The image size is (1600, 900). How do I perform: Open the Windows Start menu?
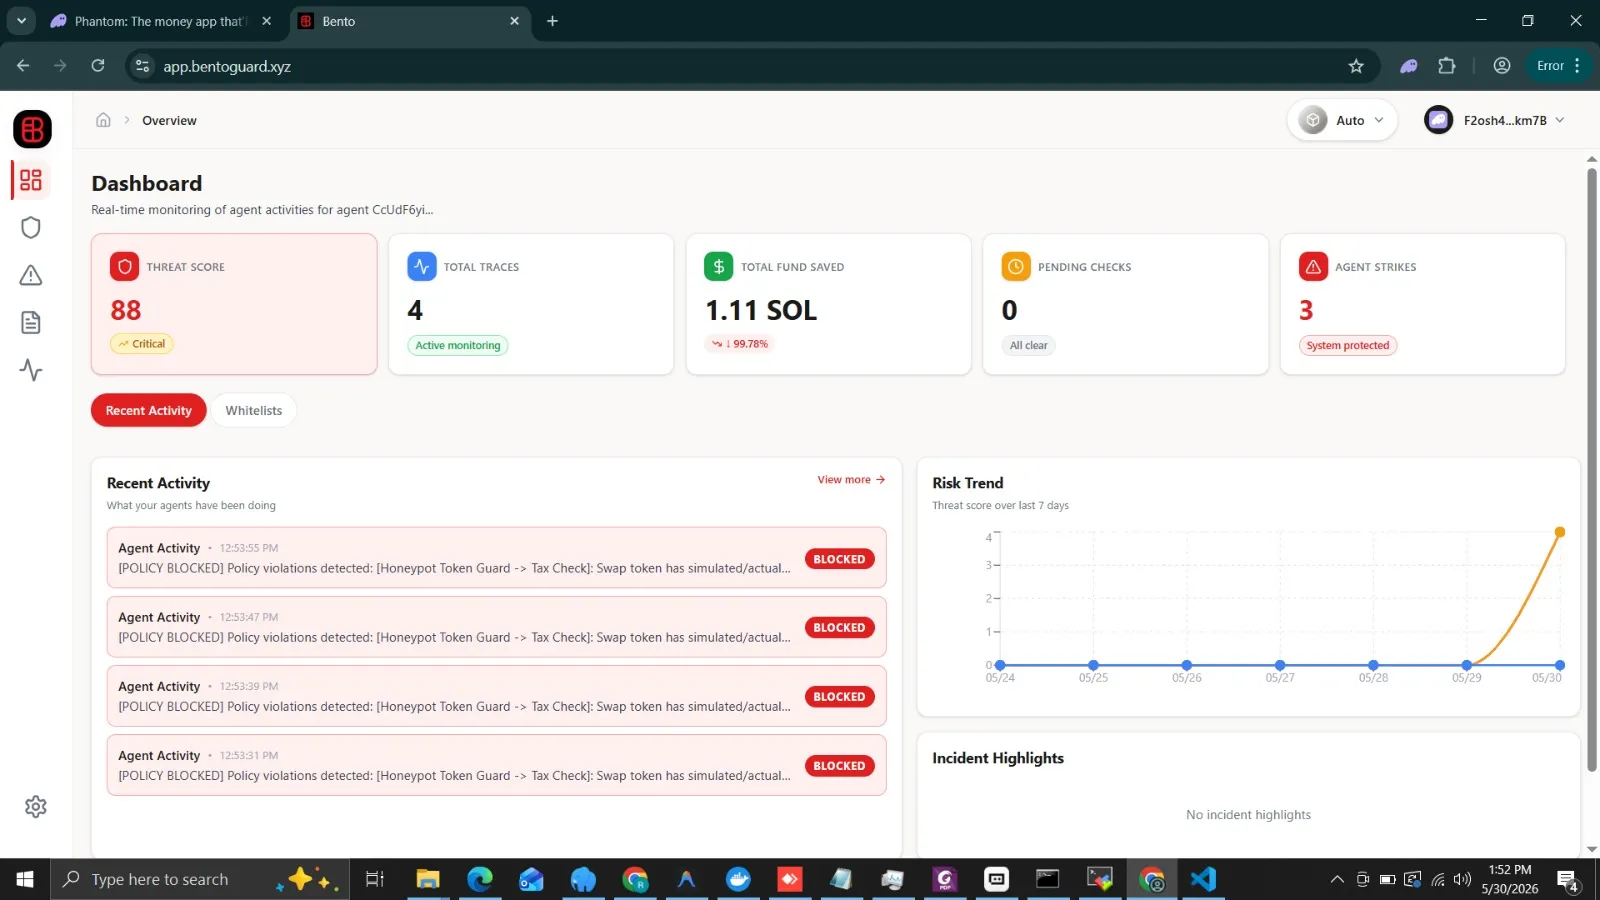pyautogui.click(x=25, y=879)
